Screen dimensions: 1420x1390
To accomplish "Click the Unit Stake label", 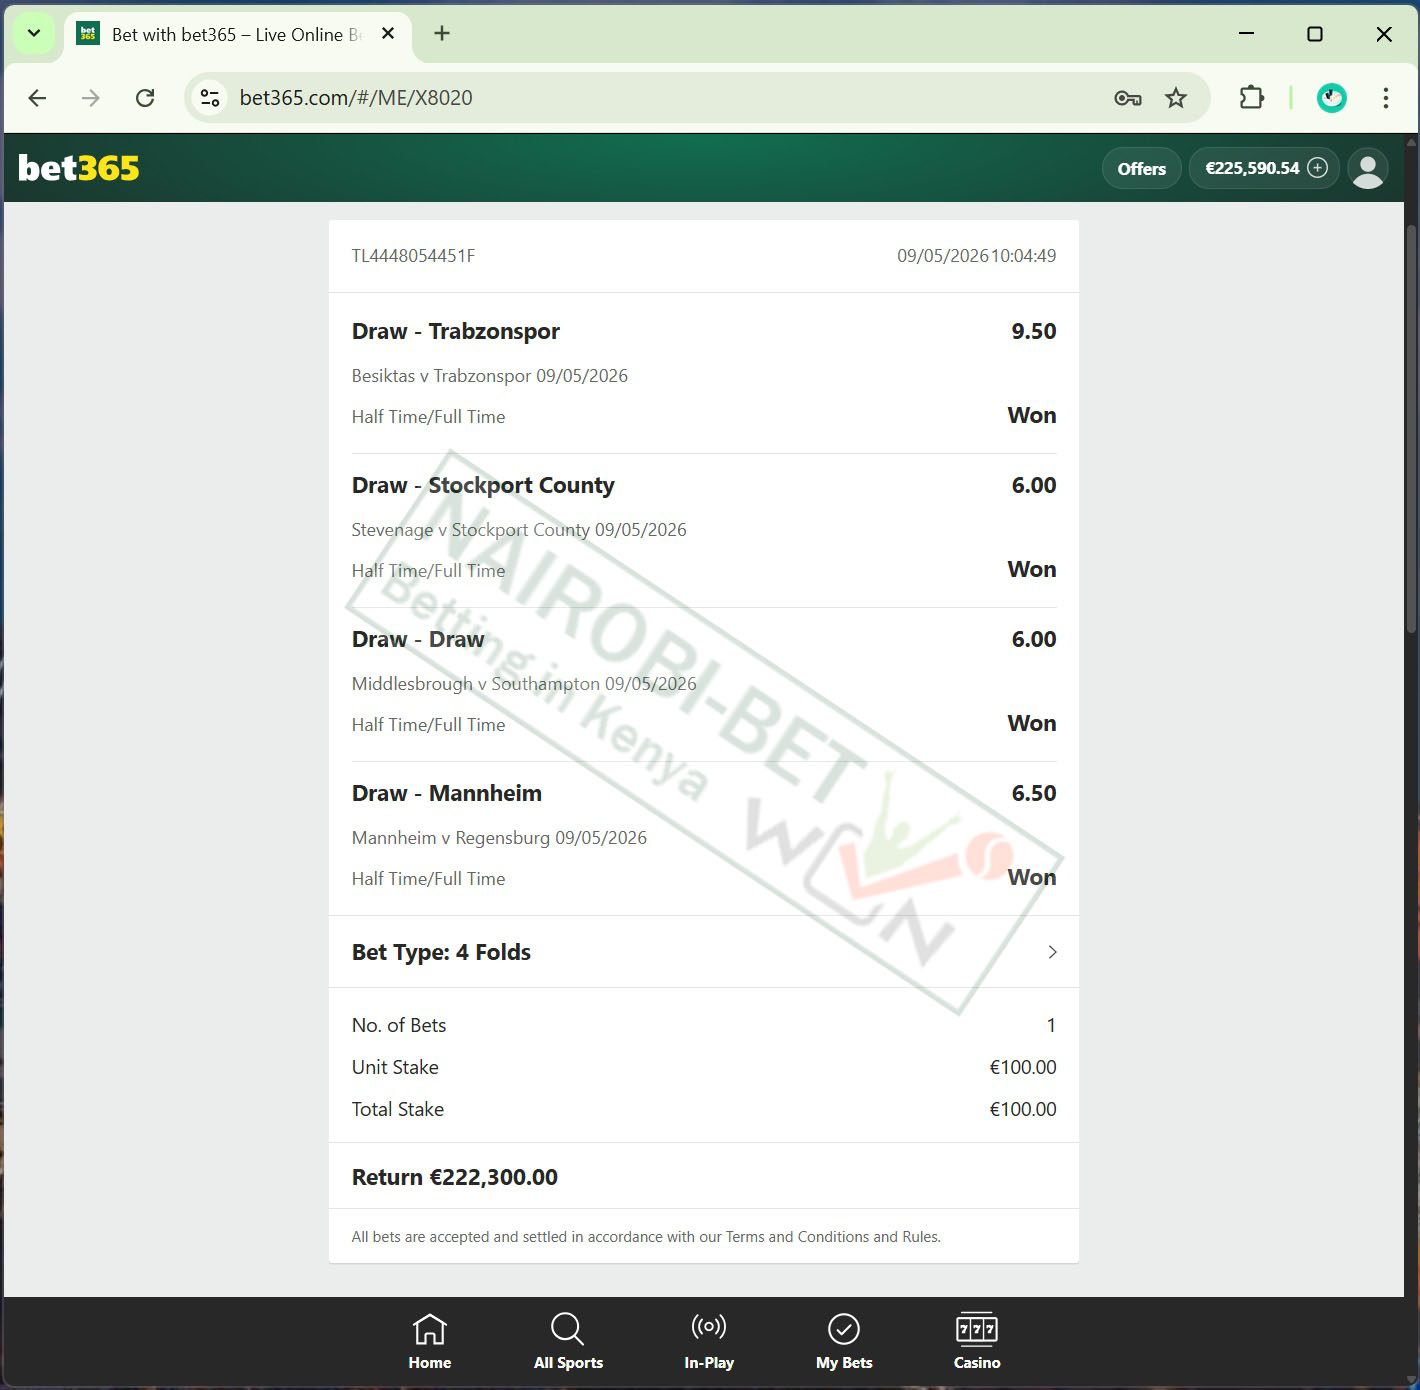I will click(x=395, y=1067).
